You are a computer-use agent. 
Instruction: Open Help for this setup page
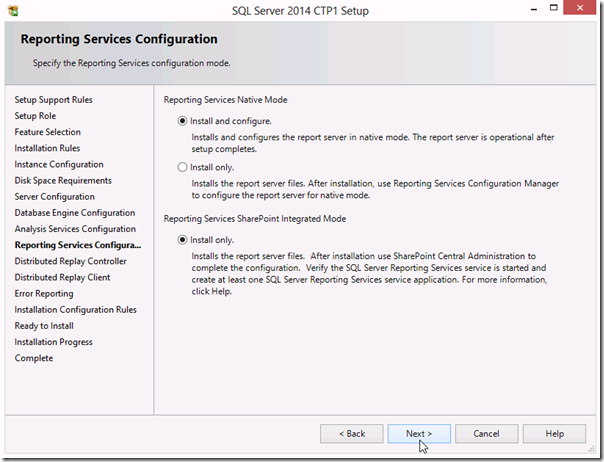click(554, 433)
